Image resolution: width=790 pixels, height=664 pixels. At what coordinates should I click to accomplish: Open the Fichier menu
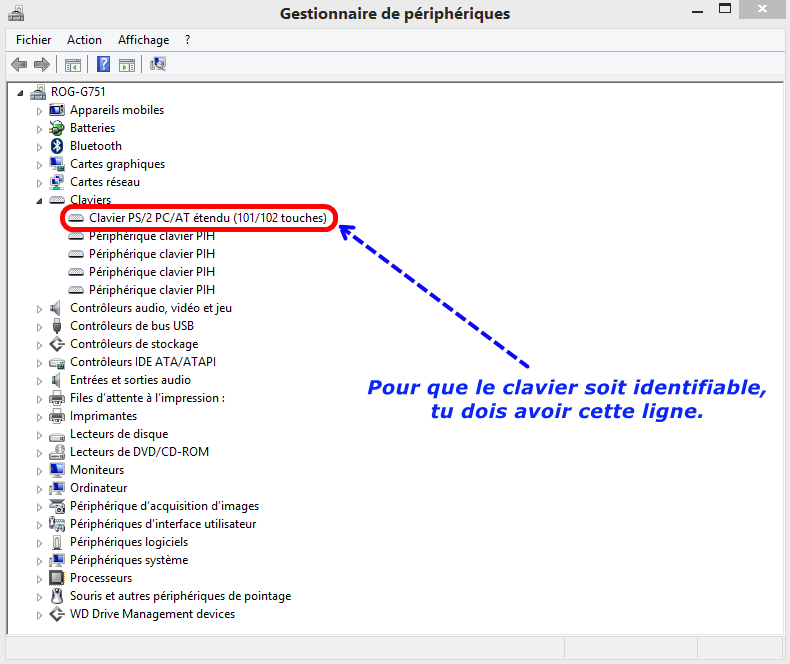[x=33, y=40]
